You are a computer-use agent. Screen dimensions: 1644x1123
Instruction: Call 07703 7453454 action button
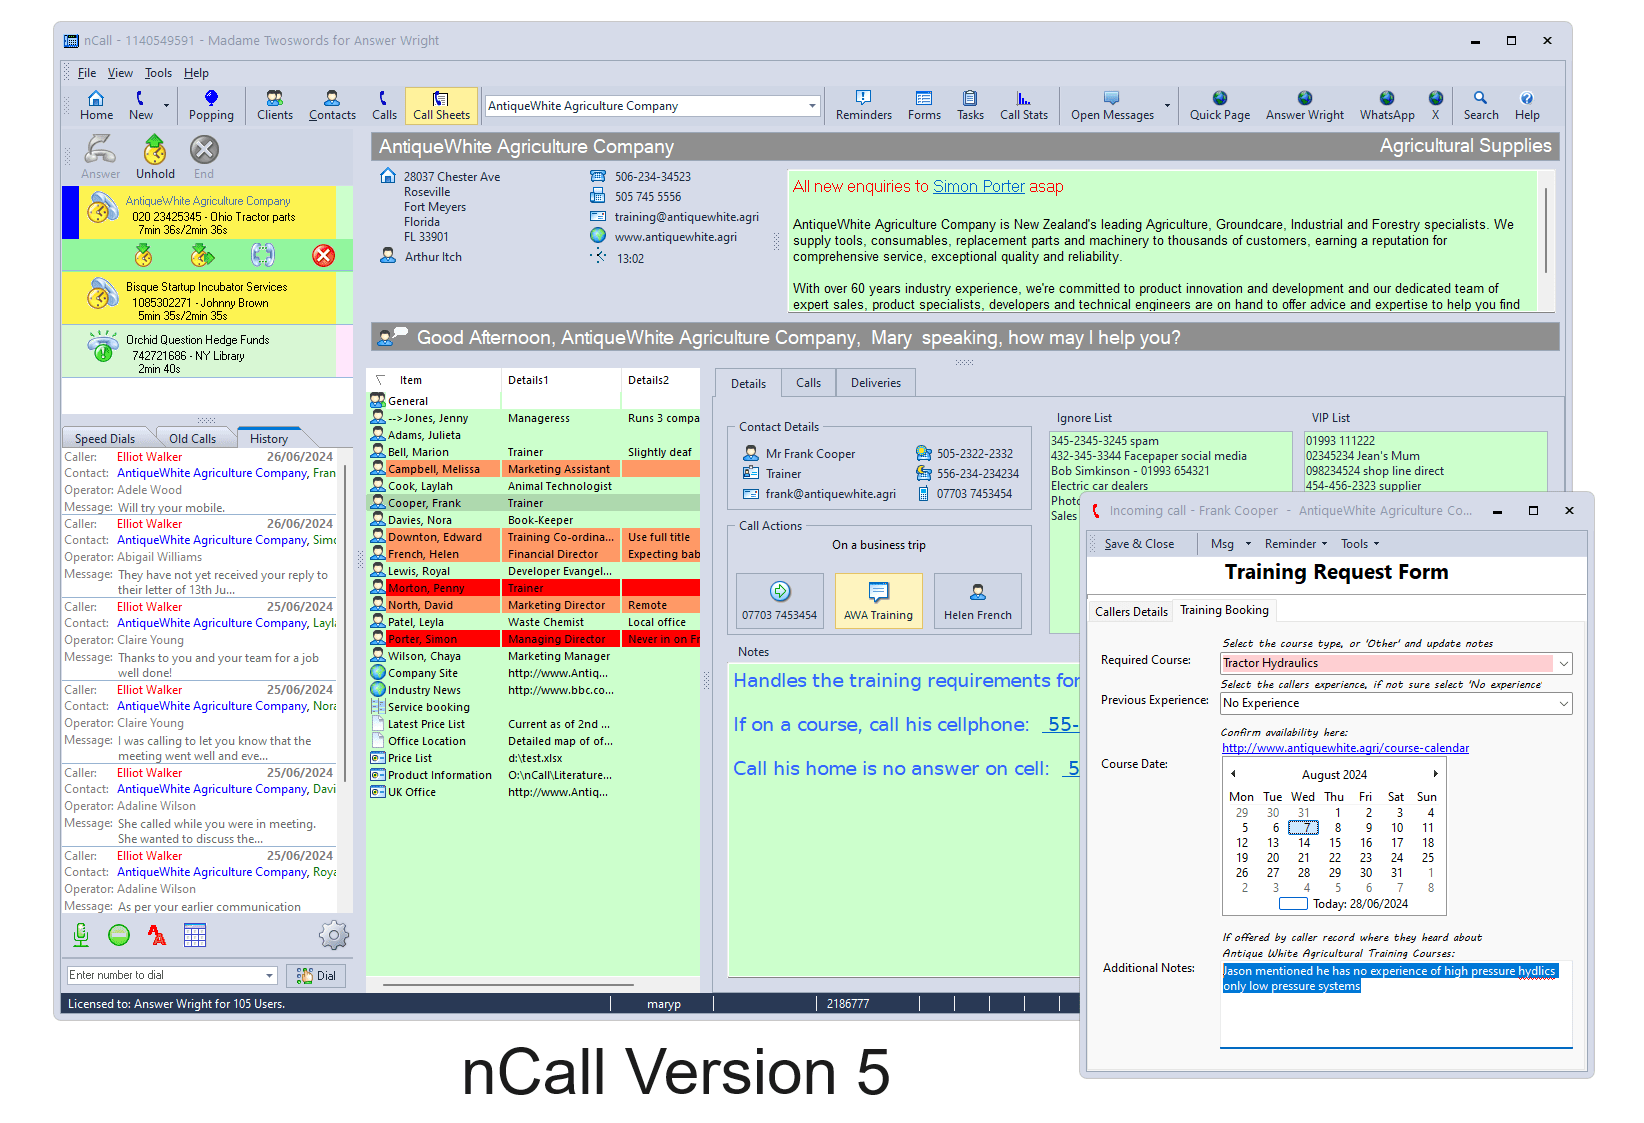click(780, 601)
